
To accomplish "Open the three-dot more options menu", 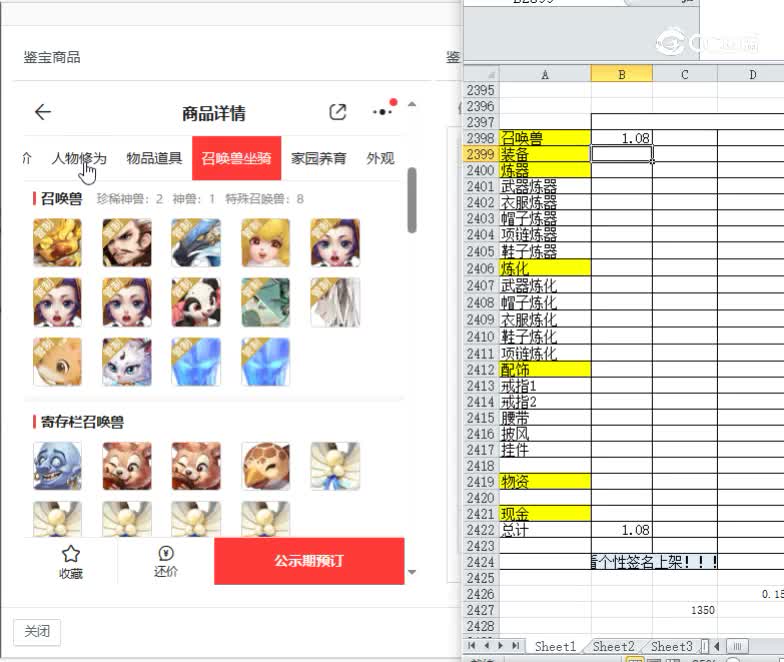I will [383, 112].
